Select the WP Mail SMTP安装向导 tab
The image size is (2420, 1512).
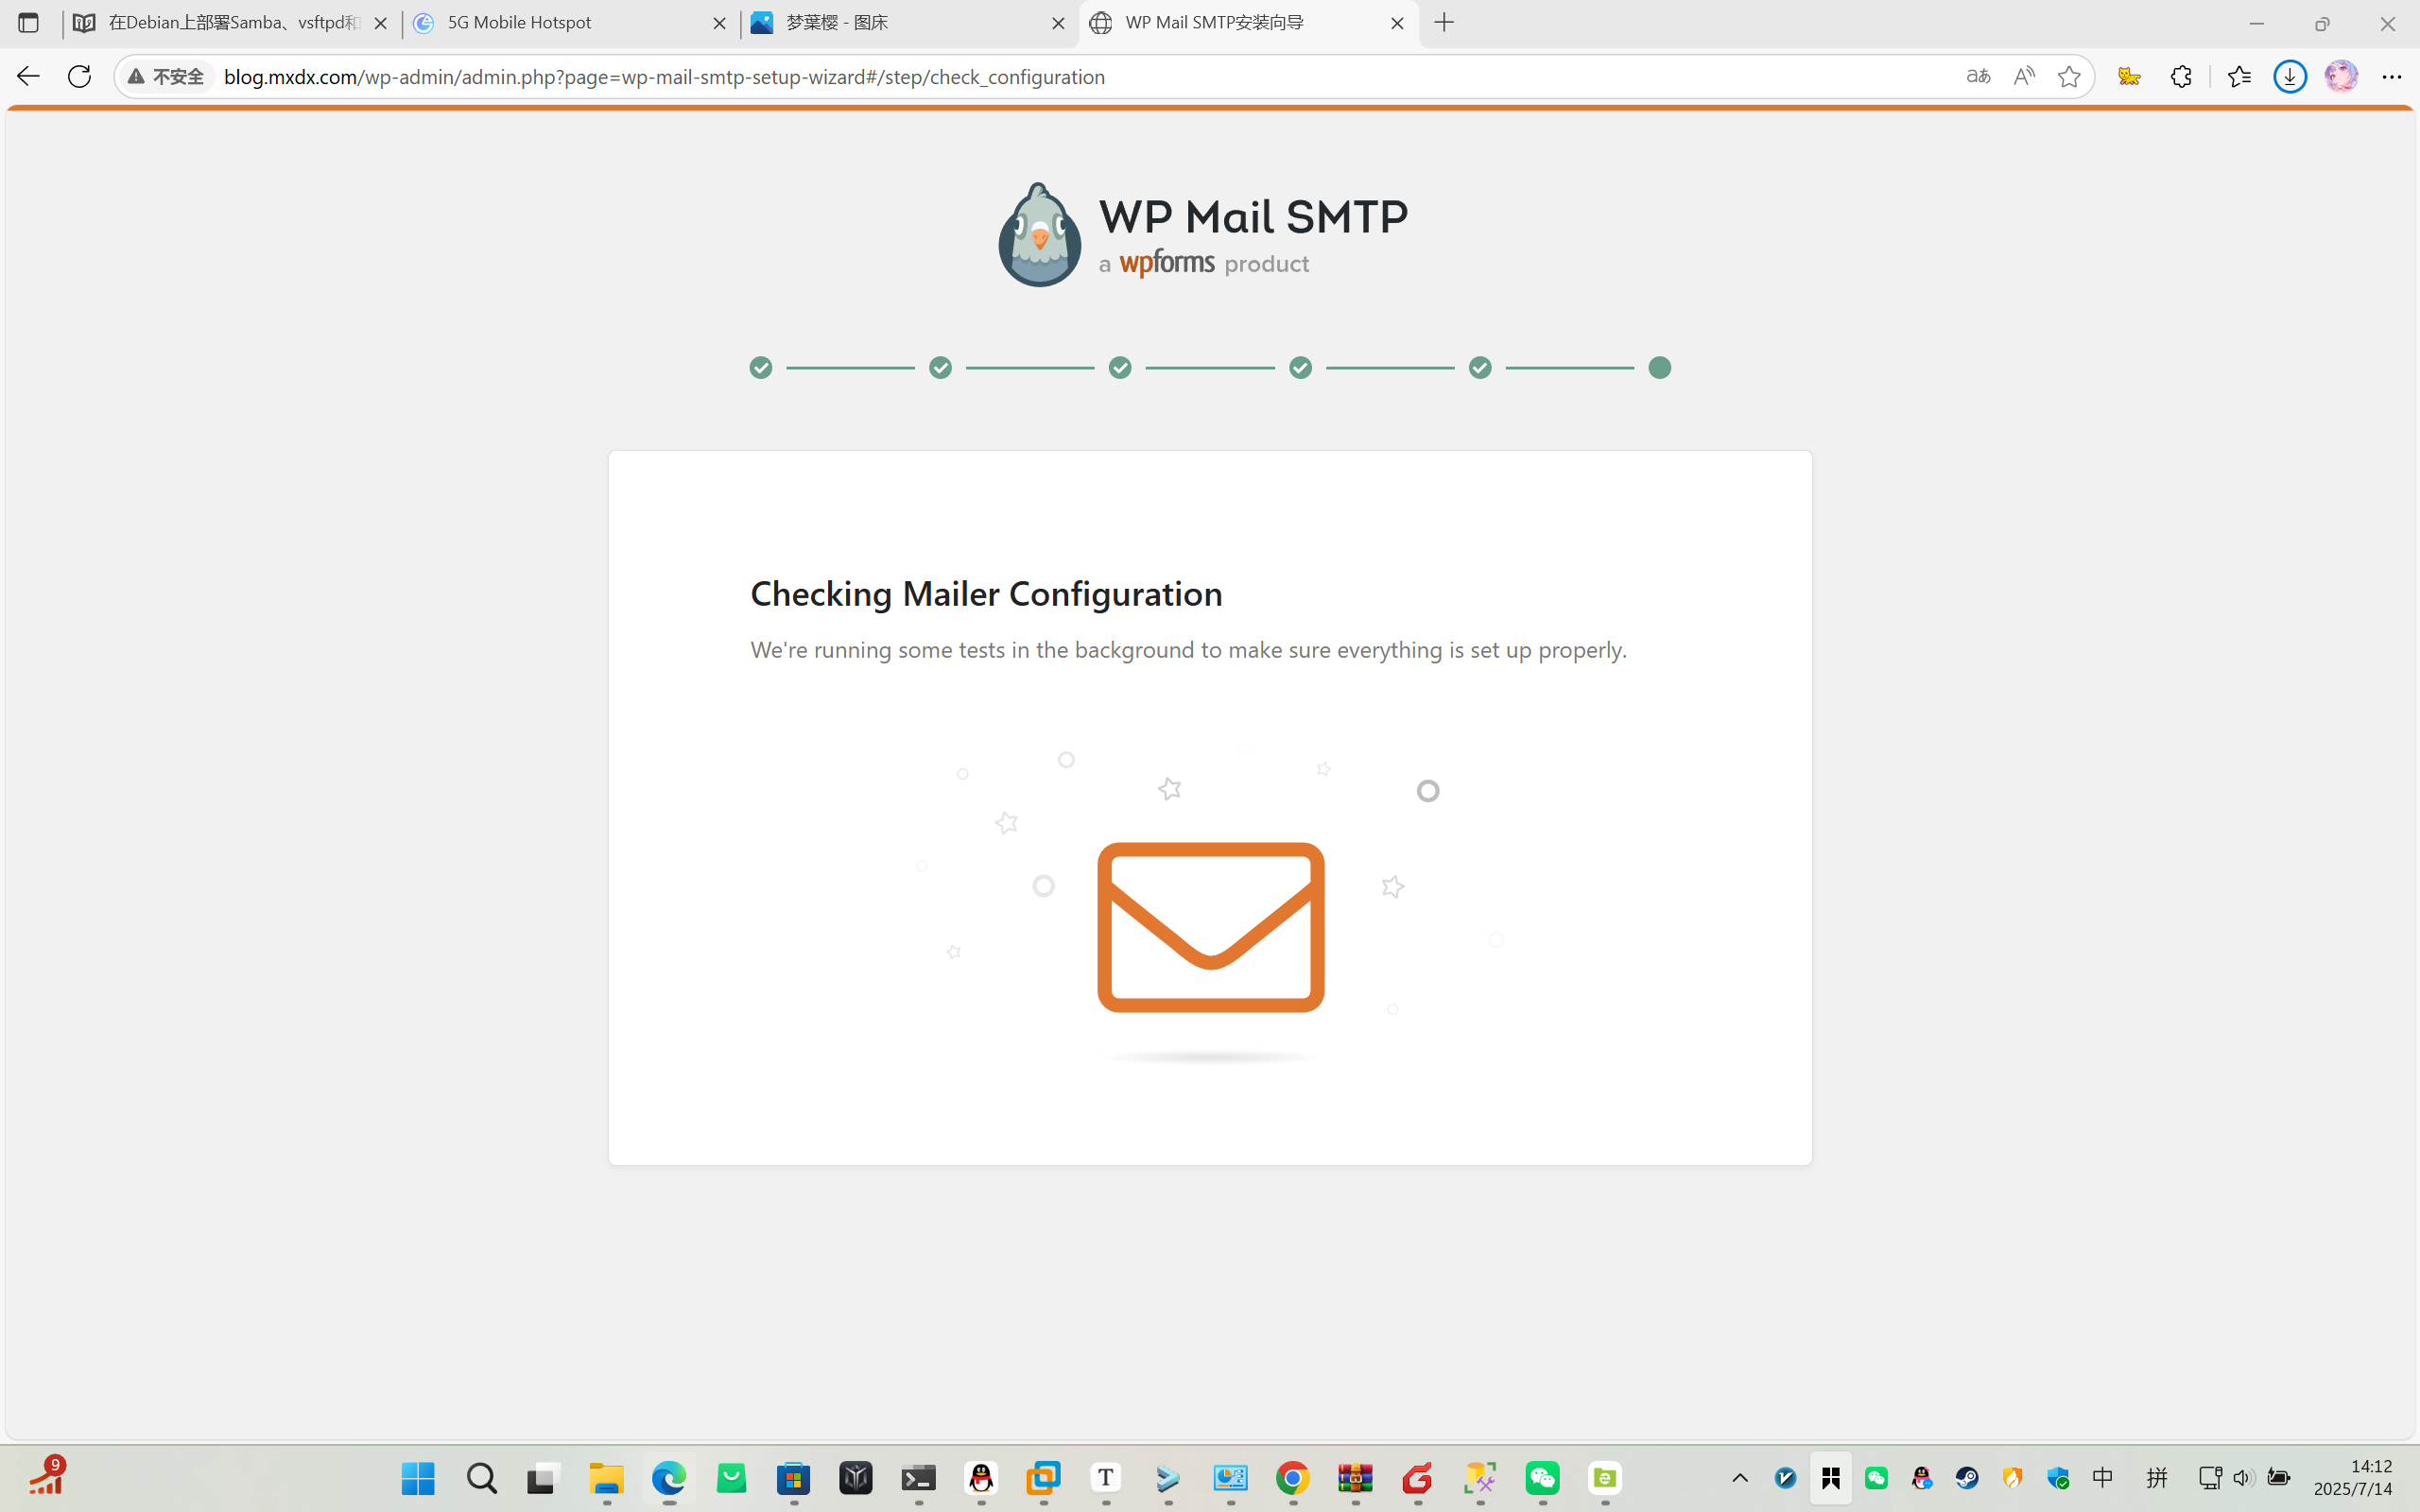click(1248, 23)
